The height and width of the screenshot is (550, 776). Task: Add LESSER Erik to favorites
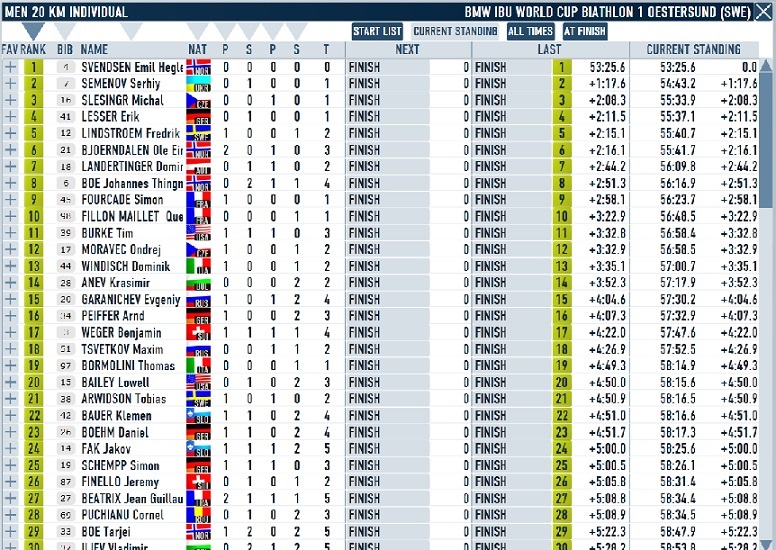[x=10, y=117]
